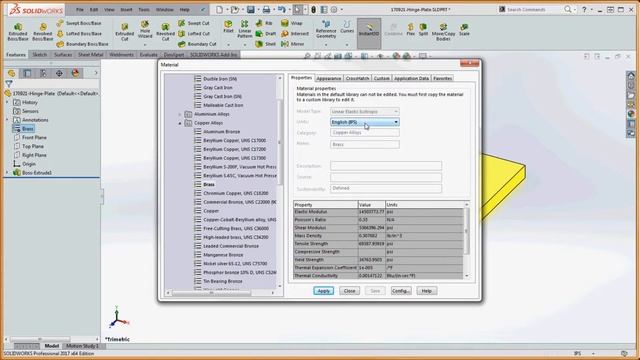Select the Swept Cut tool
The image size is (640, 360).
tap(194, 23)
